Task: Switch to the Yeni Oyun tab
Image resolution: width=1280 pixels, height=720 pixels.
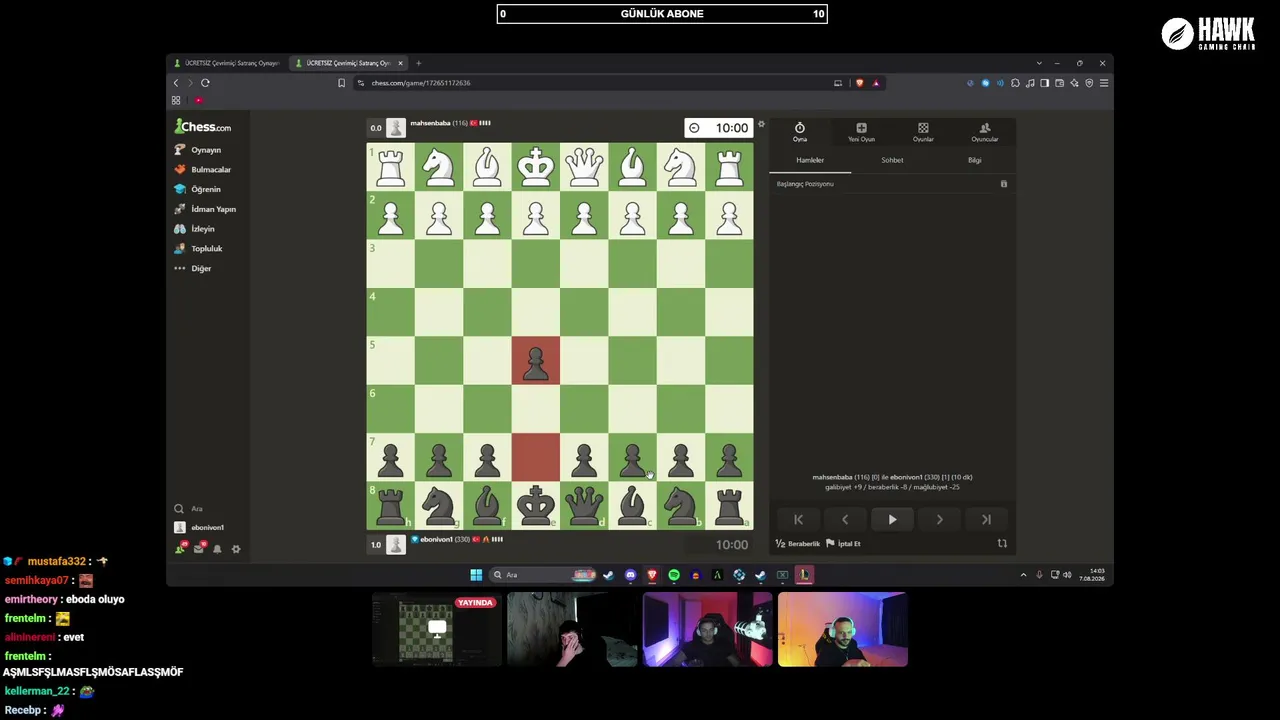Action: tap(861, 132)
